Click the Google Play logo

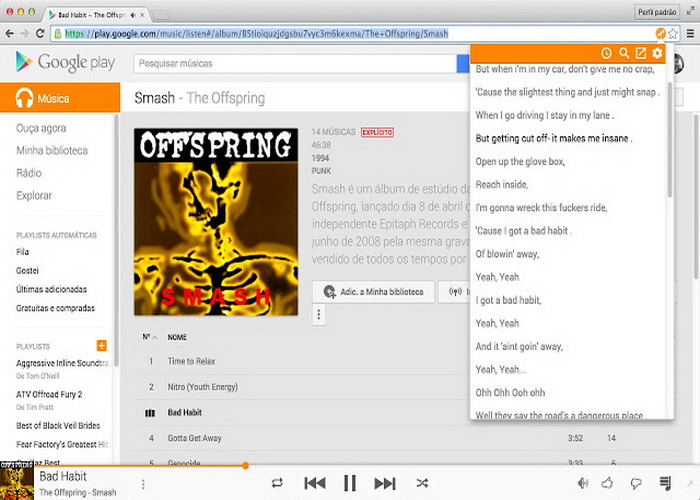pos(65,62)
